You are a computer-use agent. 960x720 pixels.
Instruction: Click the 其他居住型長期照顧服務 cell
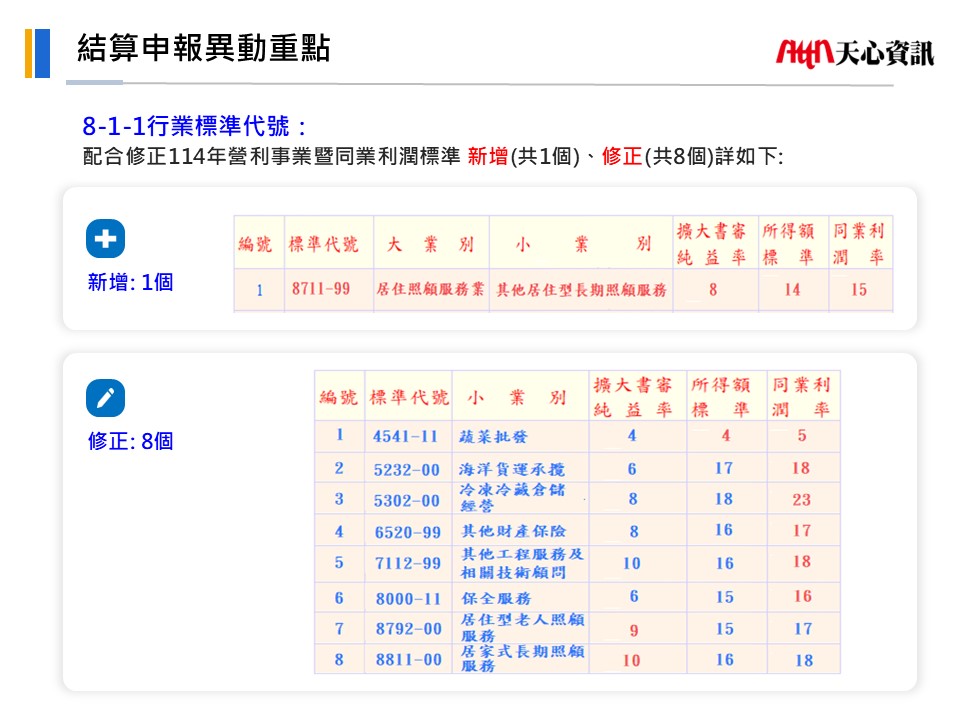581,290
